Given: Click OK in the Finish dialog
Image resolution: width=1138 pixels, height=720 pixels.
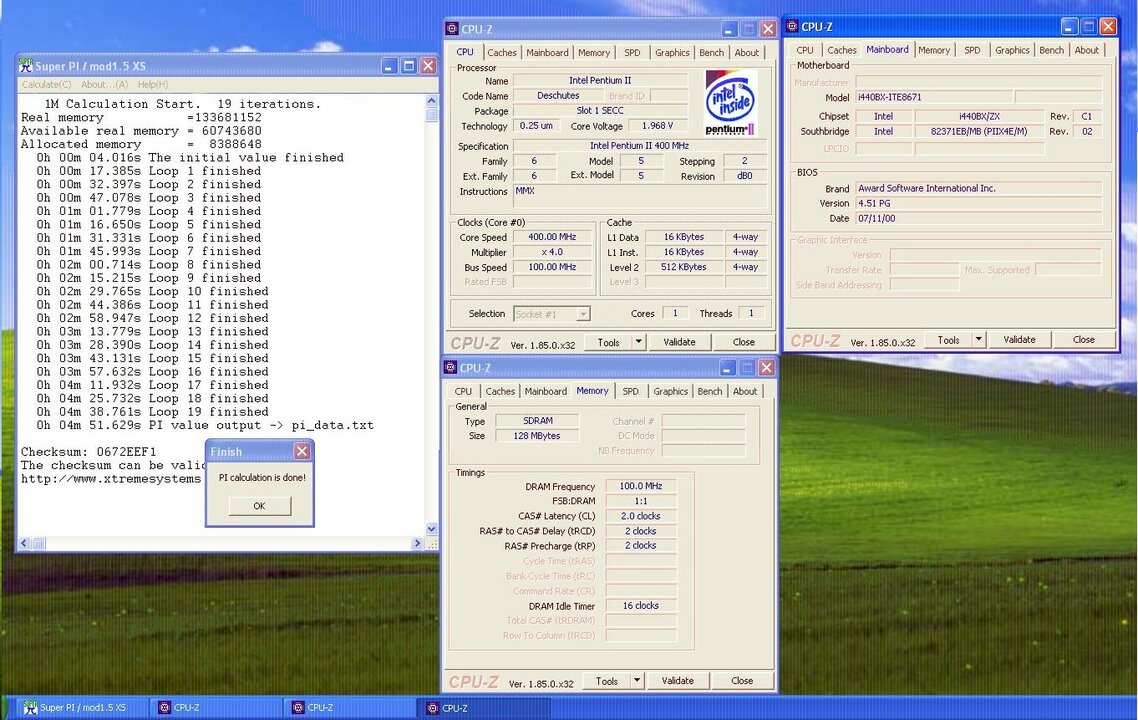Looking at the screenshot, I should [260, 506].
